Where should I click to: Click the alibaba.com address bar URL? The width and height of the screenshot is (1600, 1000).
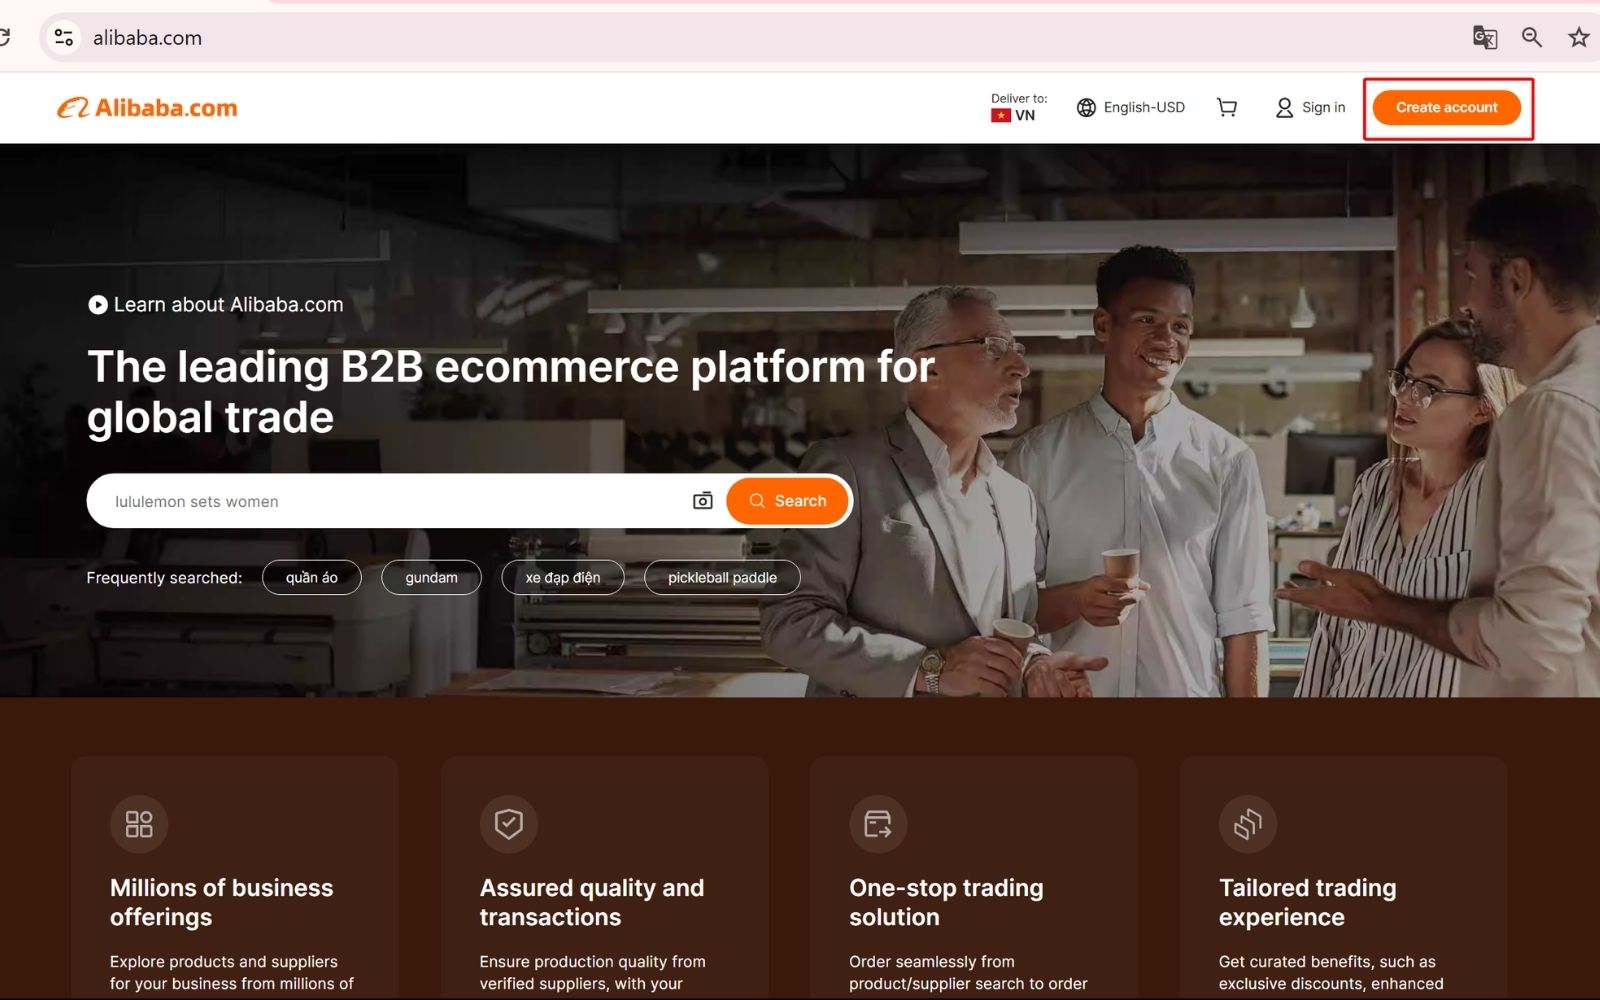pyautogui.click(x=147, y=38)
